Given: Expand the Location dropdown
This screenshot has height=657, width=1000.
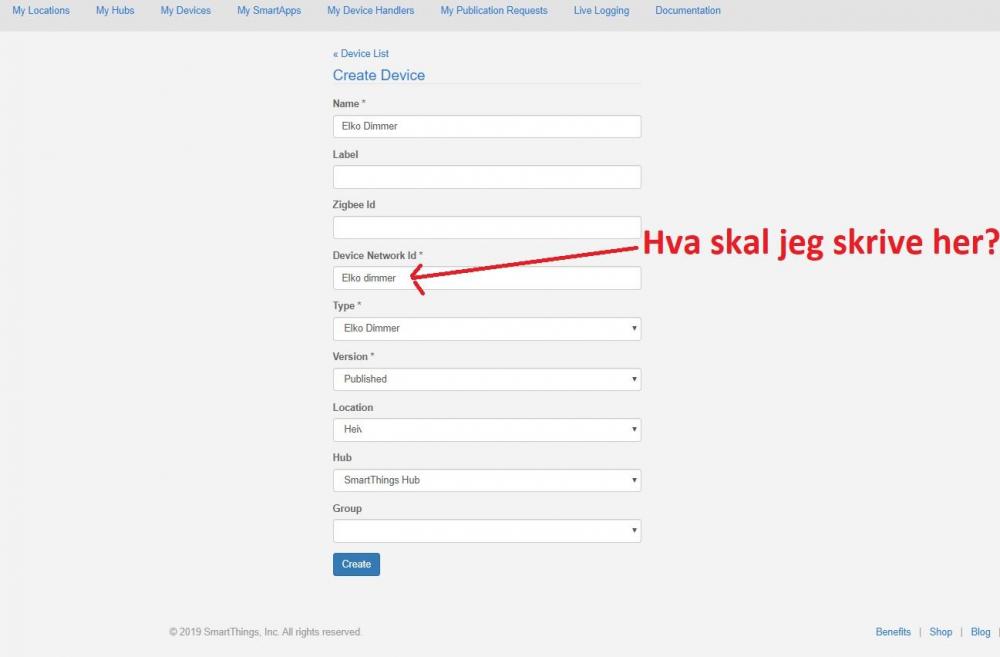Looking at the screenshot, I should (x=486, y=430).
